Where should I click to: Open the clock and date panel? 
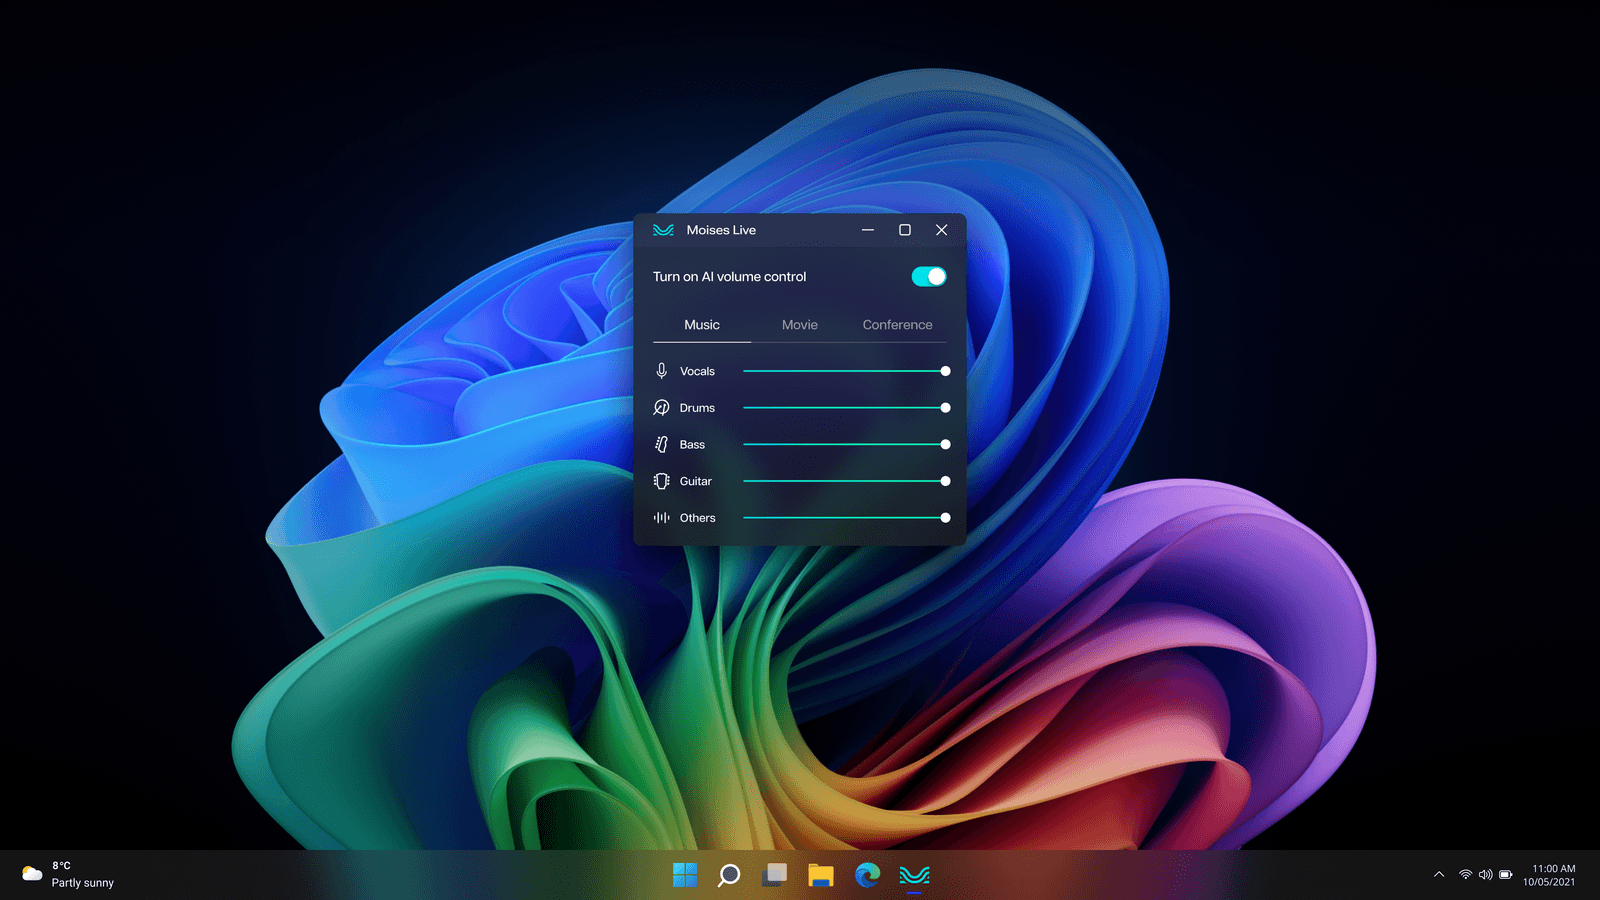point(1550,875)
